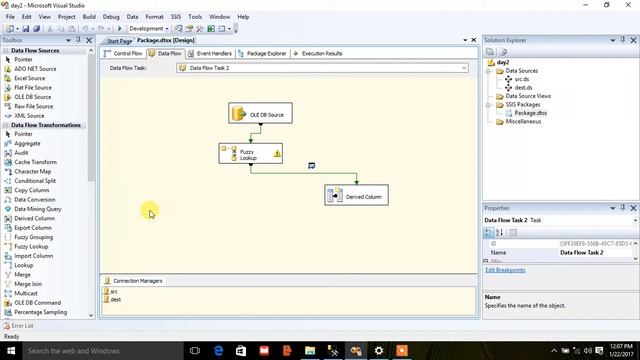Collapse the Data Flow Sources section
The width and height of the screenshot is (640, 360).
(6, 51)
